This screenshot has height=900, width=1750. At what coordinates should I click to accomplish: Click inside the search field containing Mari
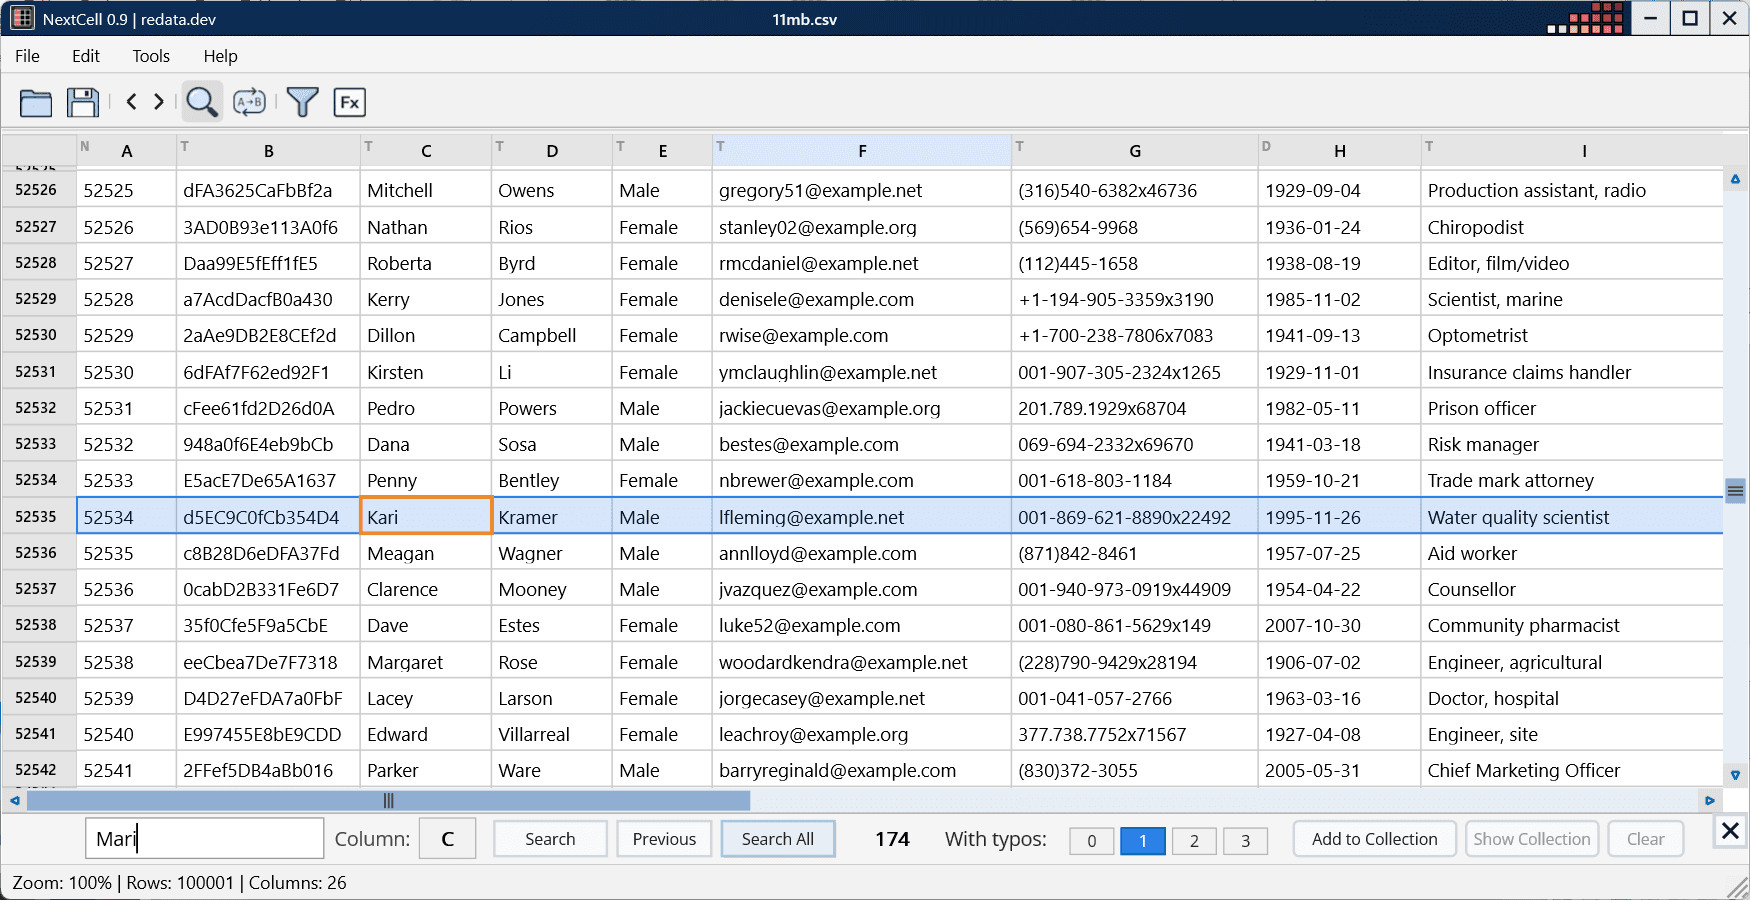pos(204,838)
